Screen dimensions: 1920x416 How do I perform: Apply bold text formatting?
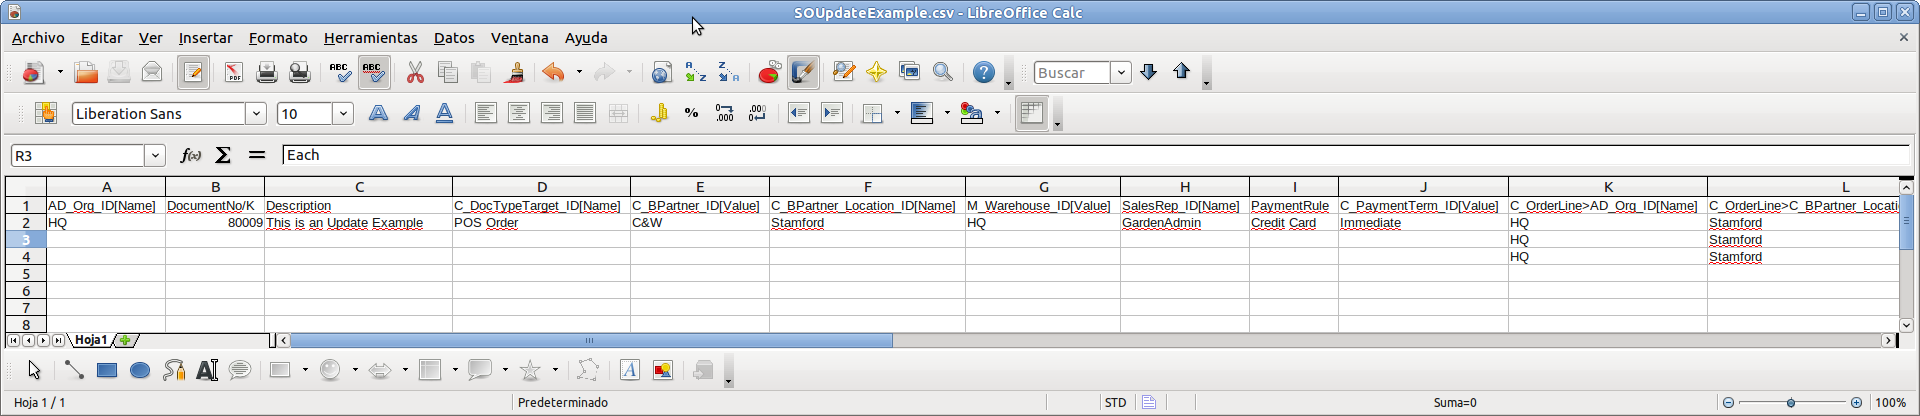tap(378, 113)
